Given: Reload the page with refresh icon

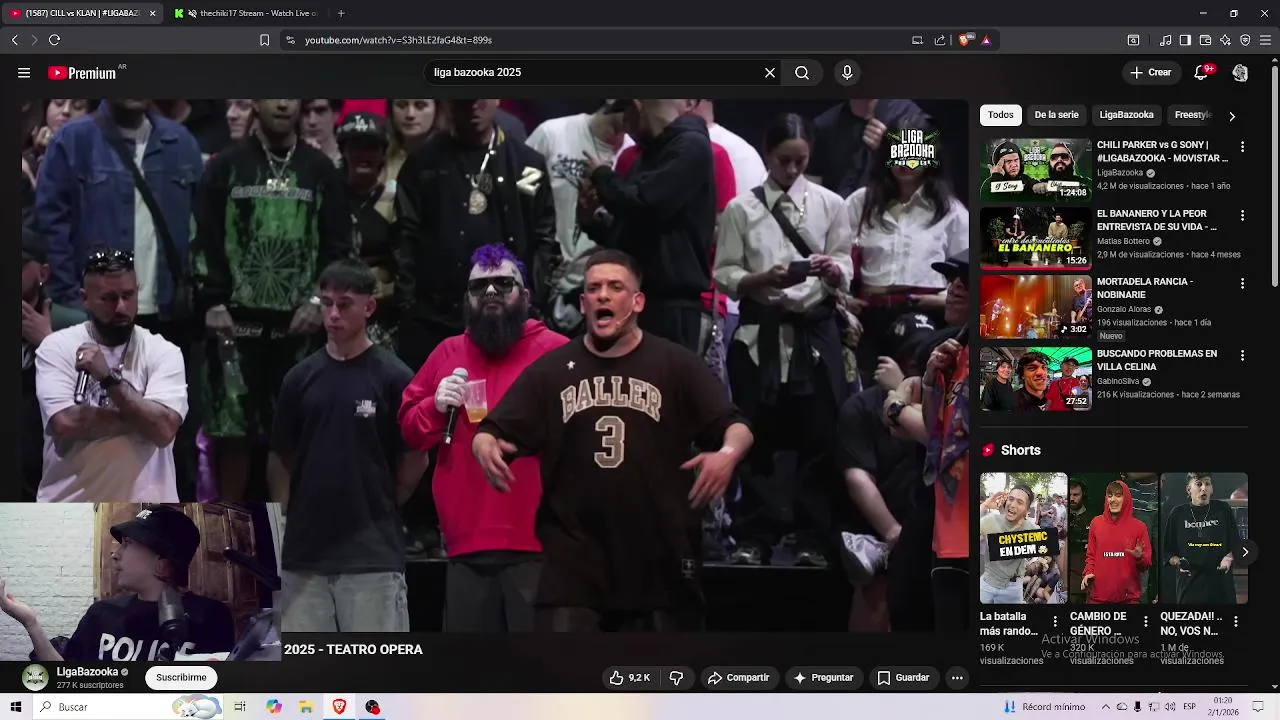Looking at the screenshot, I should pos(54,40).
